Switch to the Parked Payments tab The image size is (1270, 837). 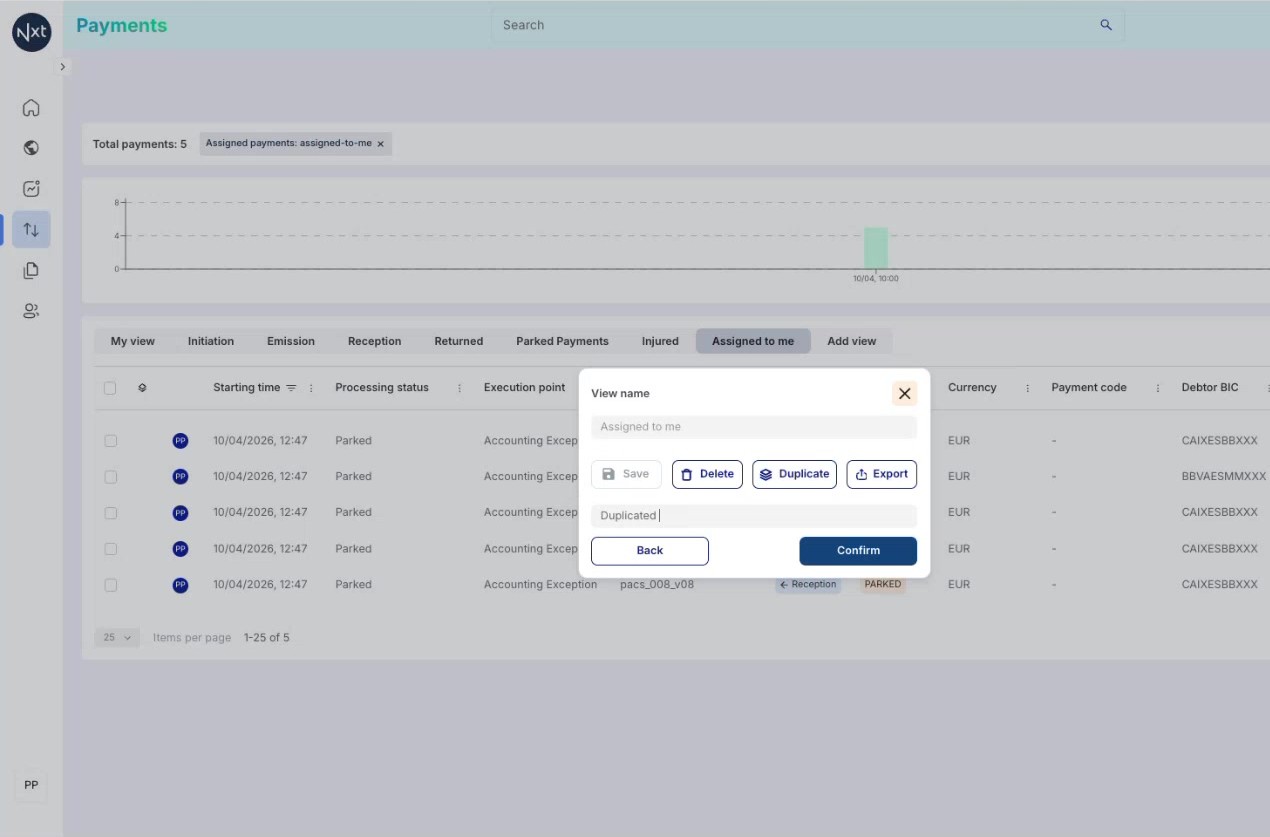[x=562, y=341]
